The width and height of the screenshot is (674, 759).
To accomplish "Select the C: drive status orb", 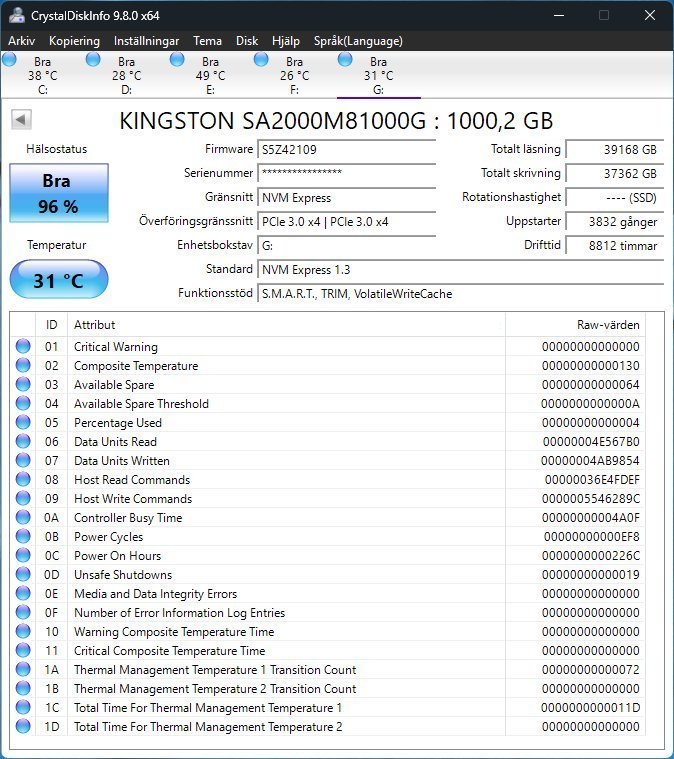I will 9,60.
